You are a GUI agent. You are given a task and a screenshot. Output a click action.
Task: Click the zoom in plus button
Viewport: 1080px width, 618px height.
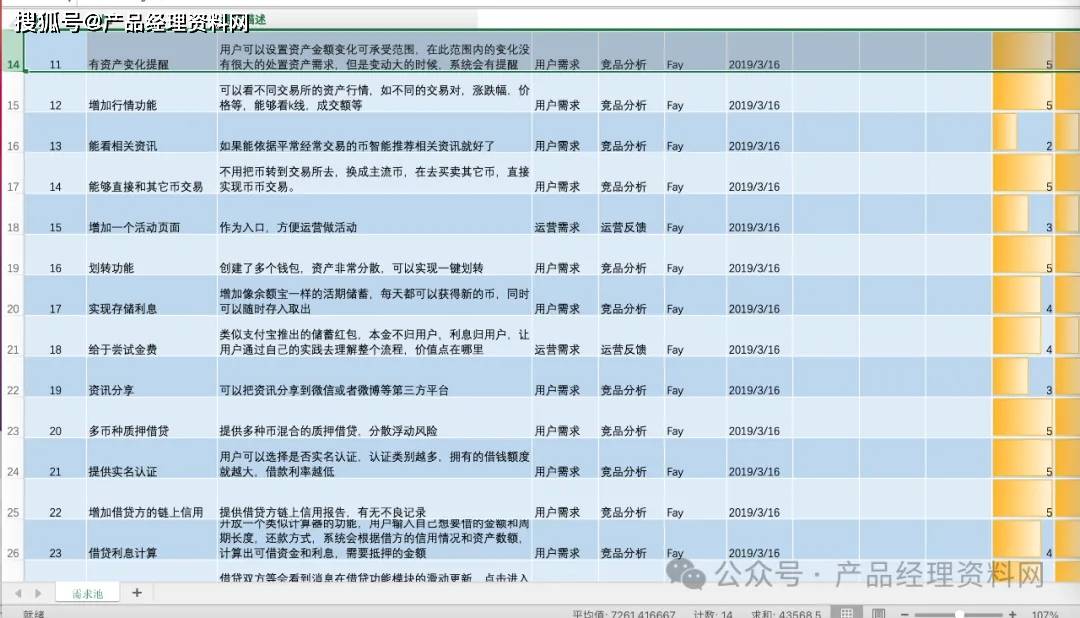coord(1012,614)
